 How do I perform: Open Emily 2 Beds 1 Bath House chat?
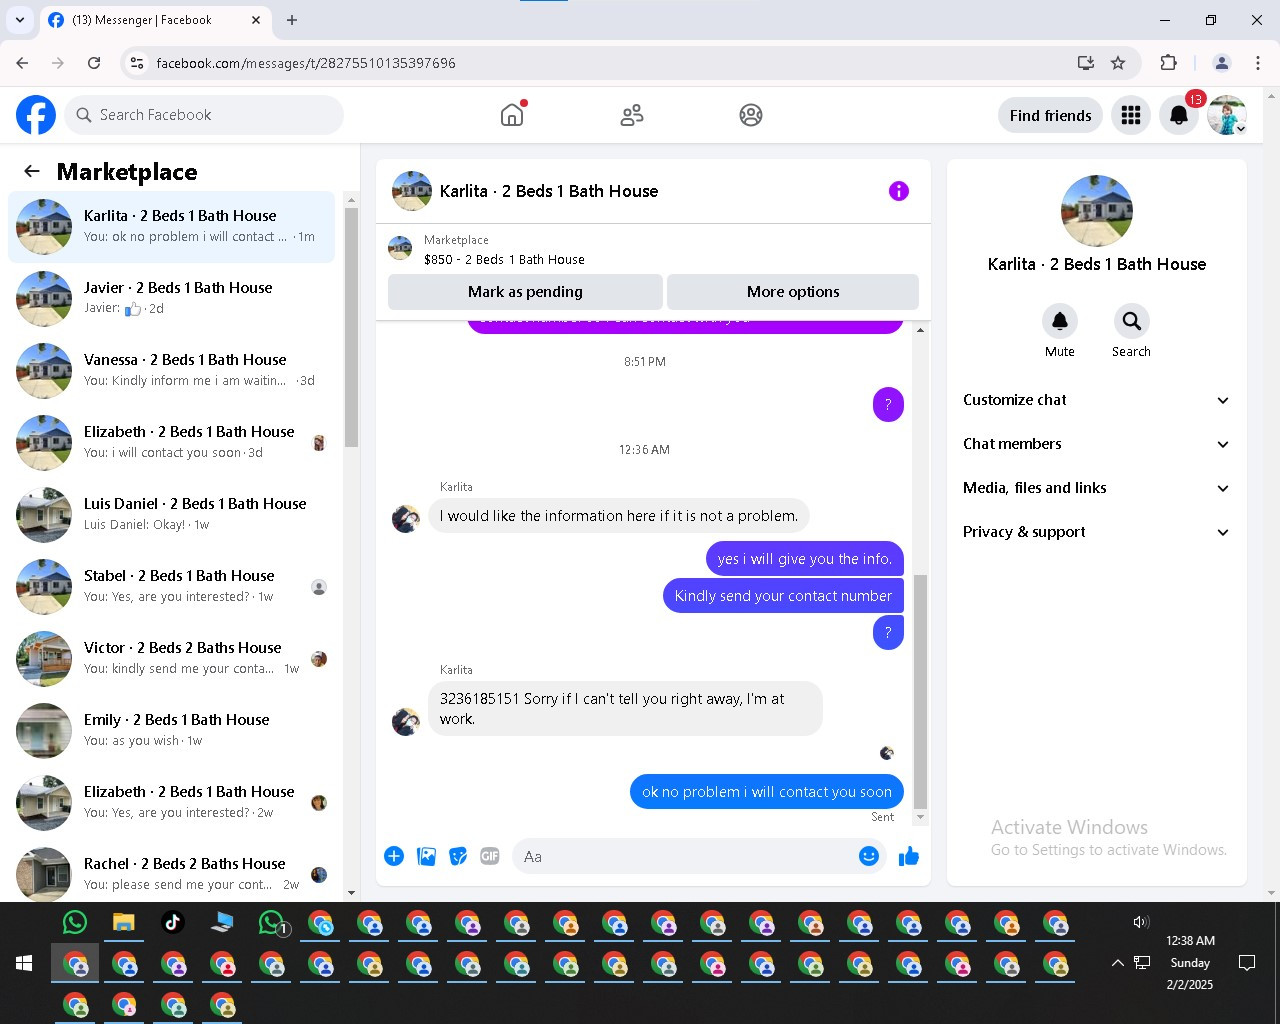(171, 730)
